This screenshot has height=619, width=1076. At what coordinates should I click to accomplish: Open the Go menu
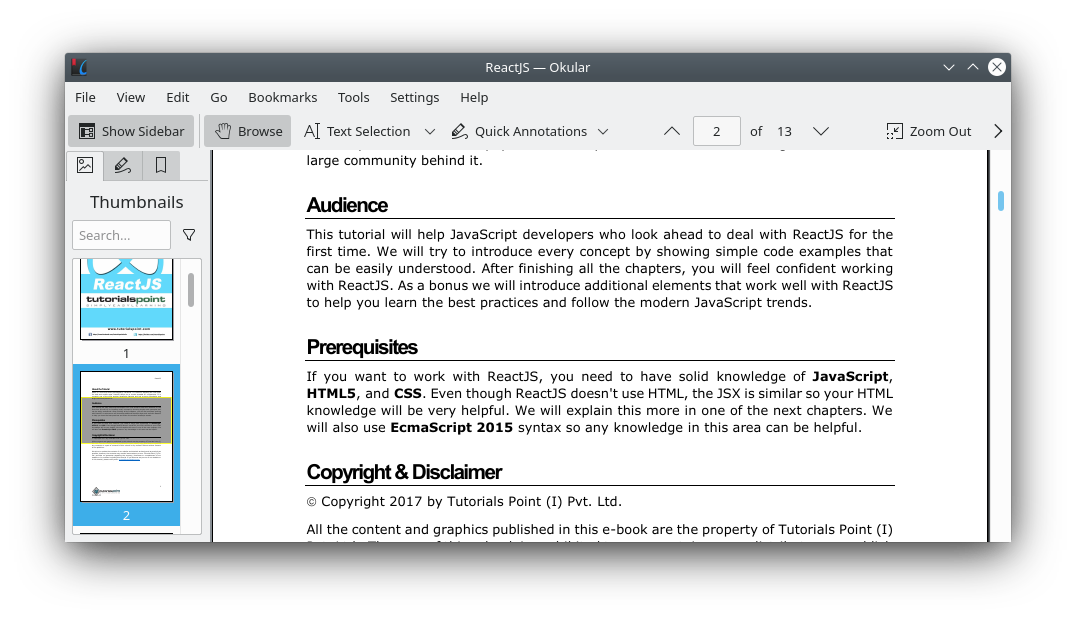point(219,97)
